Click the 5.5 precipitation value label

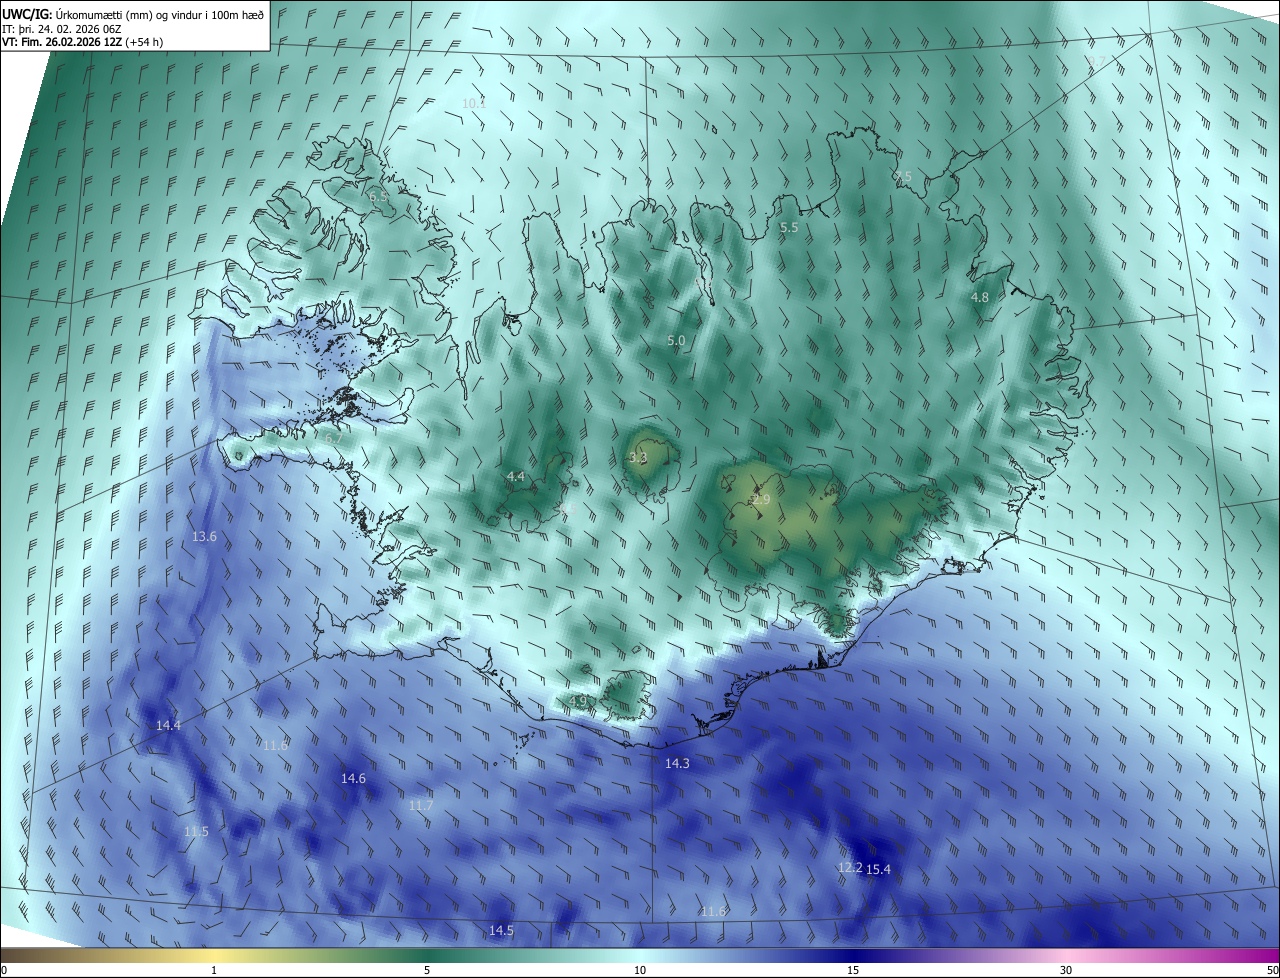pos(789,227)
